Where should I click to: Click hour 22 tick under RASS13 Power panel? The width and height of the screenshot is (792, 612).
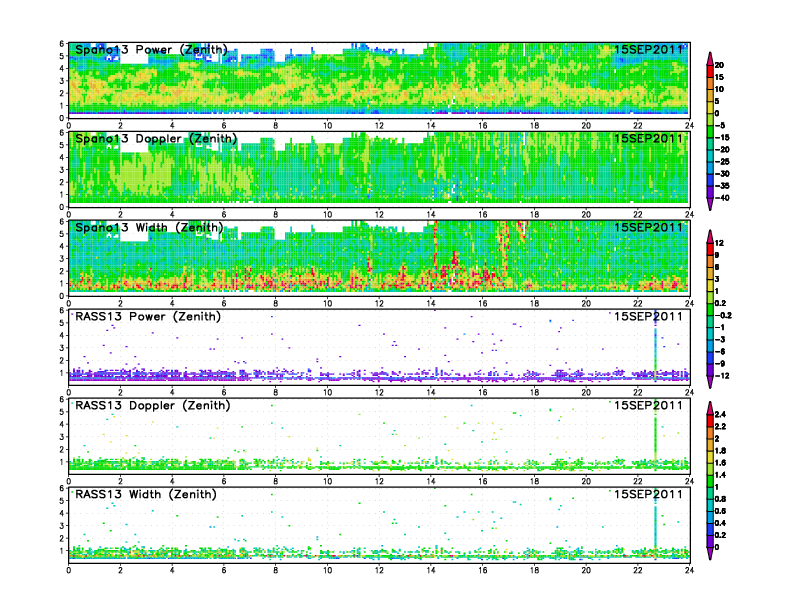pos(638,392)
